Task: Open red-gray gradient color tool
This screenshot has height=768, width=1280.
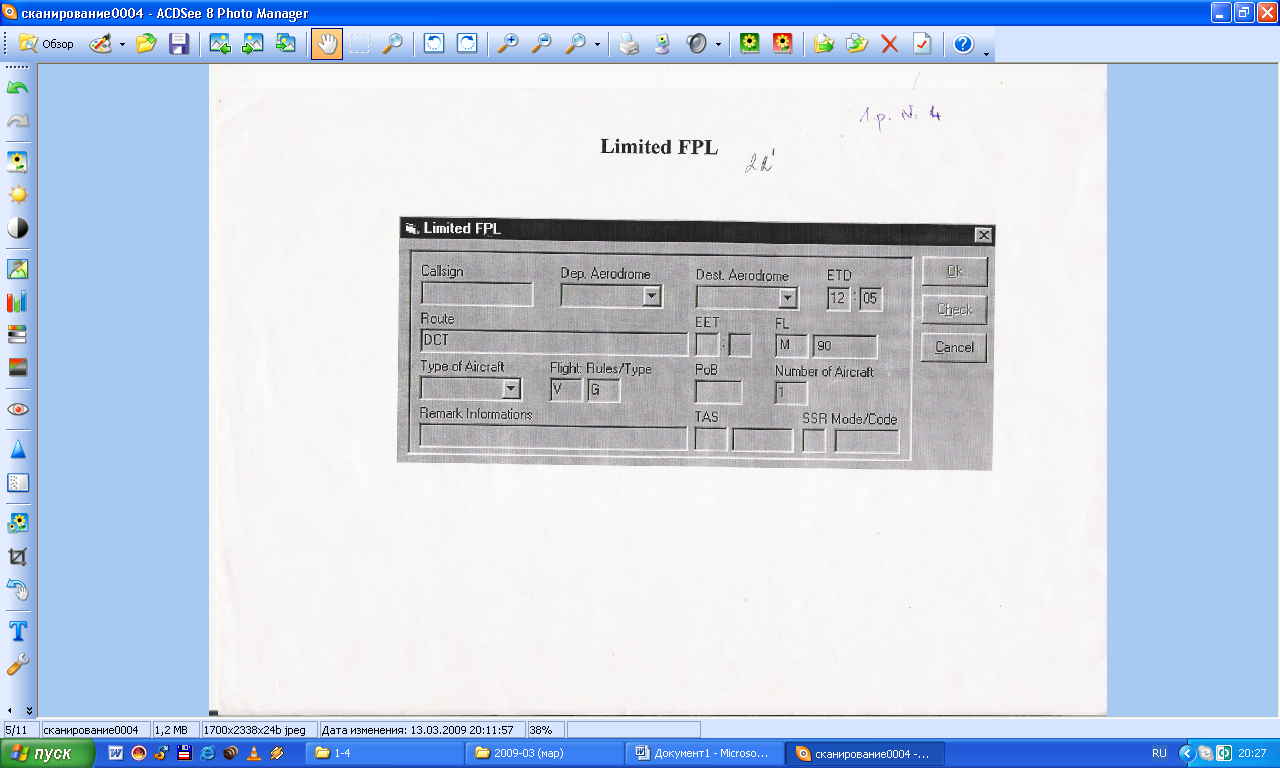Action: [x=18, y=367]
